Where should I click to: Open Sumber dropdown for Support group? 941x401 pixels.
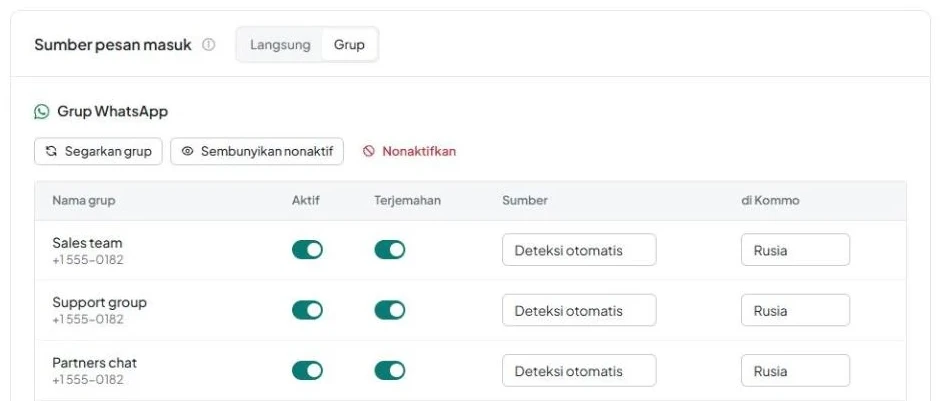pyautogui.click(x=579, y=310)
